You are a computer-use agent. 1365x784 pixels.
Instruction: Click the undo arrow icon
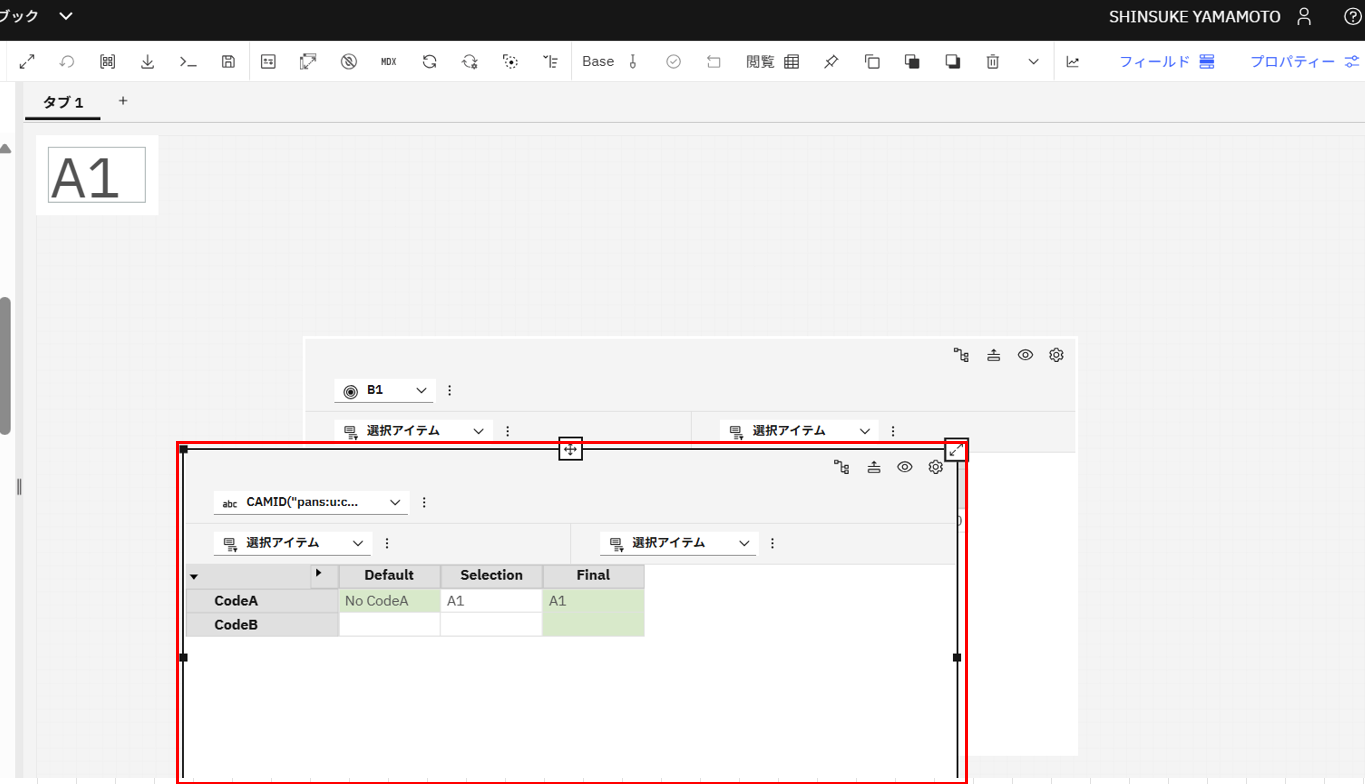click(67, 62)
